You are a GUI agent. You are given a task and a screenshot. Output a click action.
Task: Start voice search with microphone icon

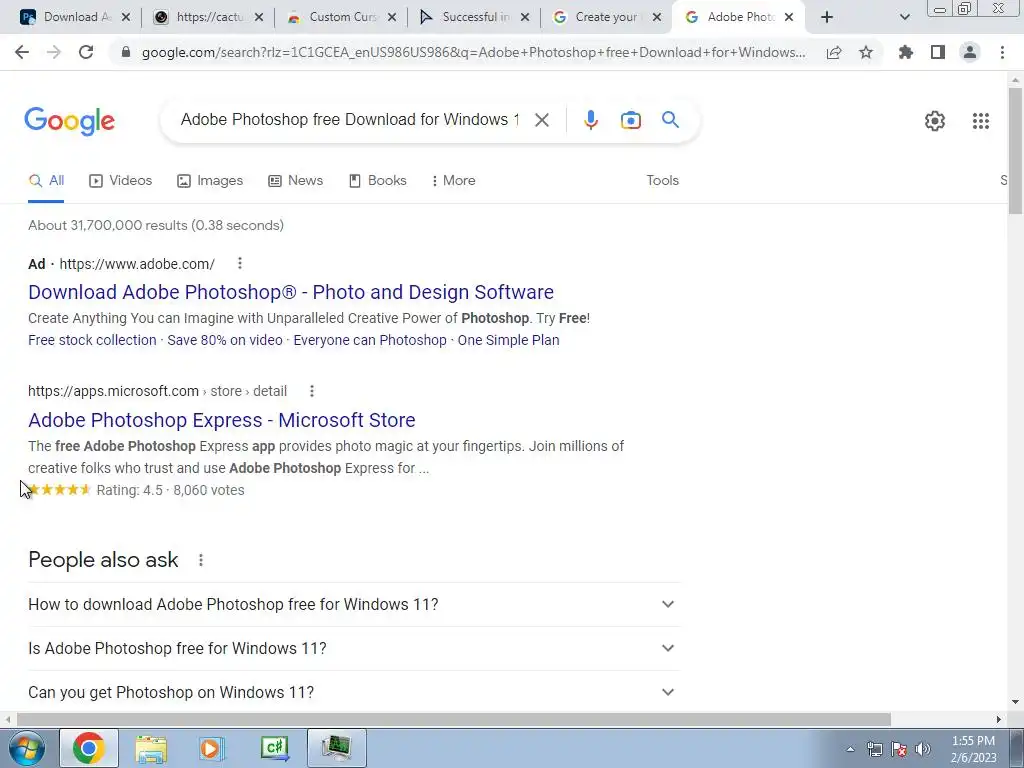(590, 120)
